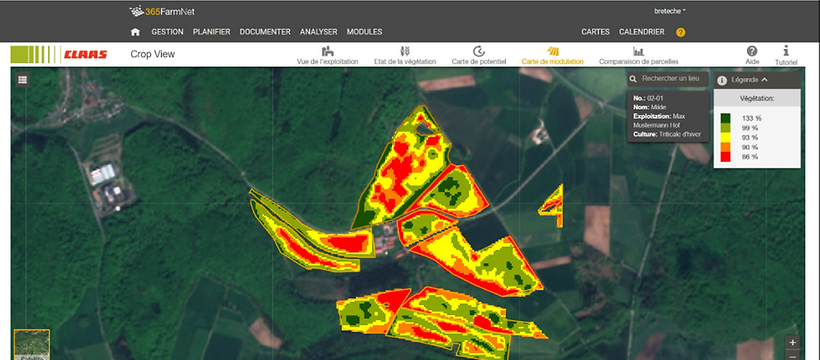Switch to Etat de la végétation

click(405, 56)
